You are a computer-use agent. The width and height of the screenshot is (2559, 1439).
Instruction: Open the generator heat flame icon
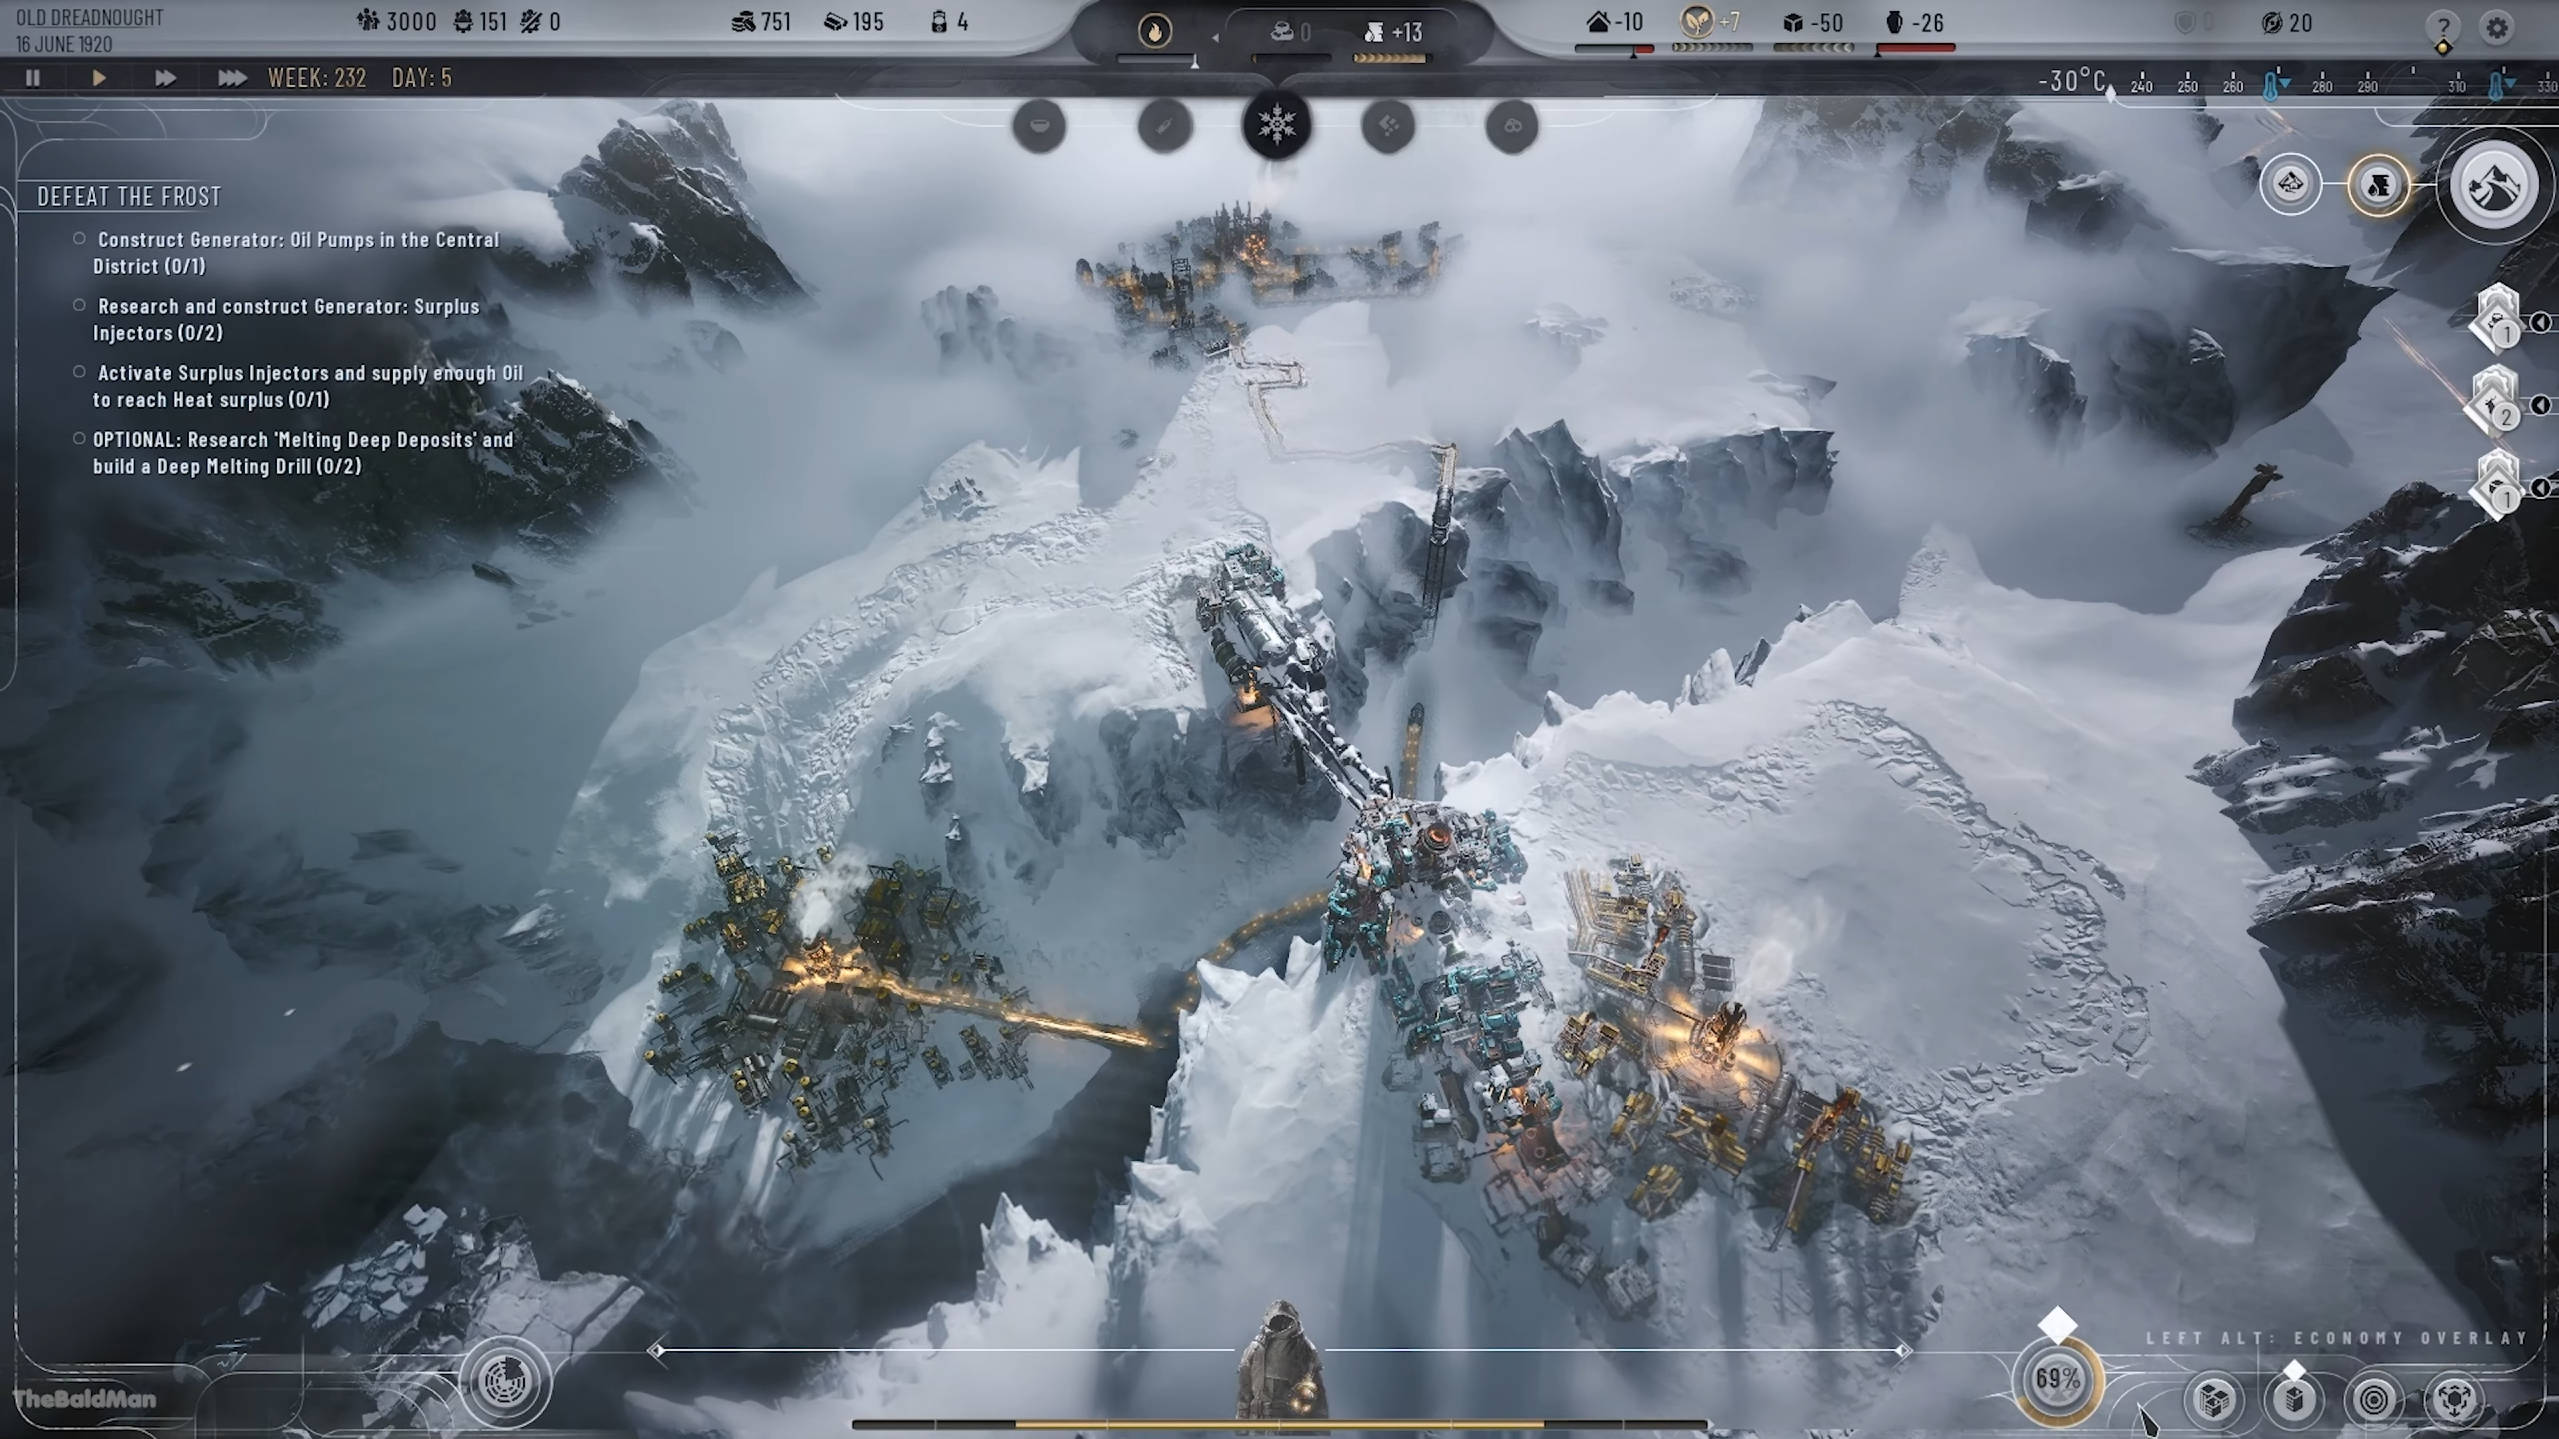[1155, 32]
